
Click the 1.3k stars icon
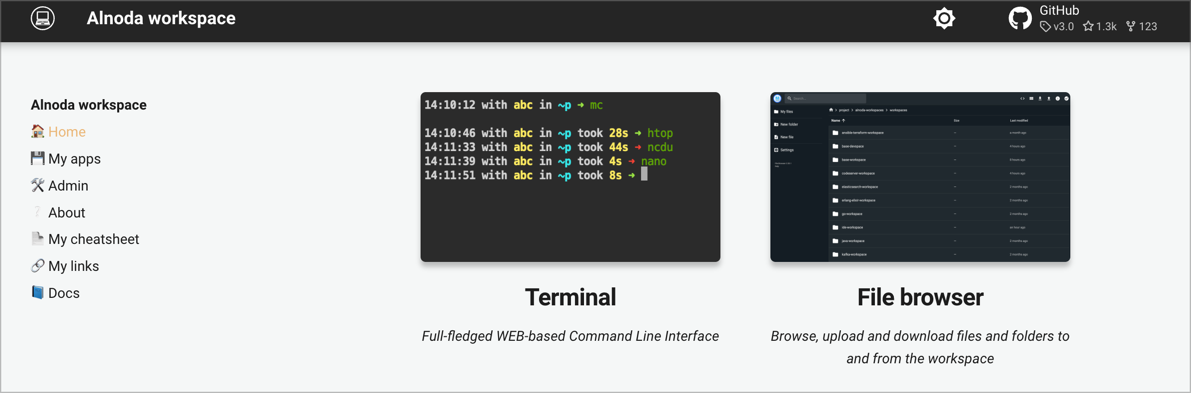coord(1088,27)
